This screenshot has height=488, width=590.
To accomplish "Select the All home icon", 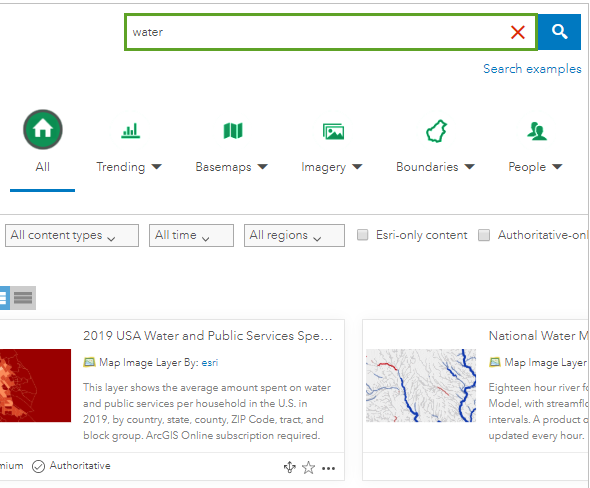I will click(43, 129).
